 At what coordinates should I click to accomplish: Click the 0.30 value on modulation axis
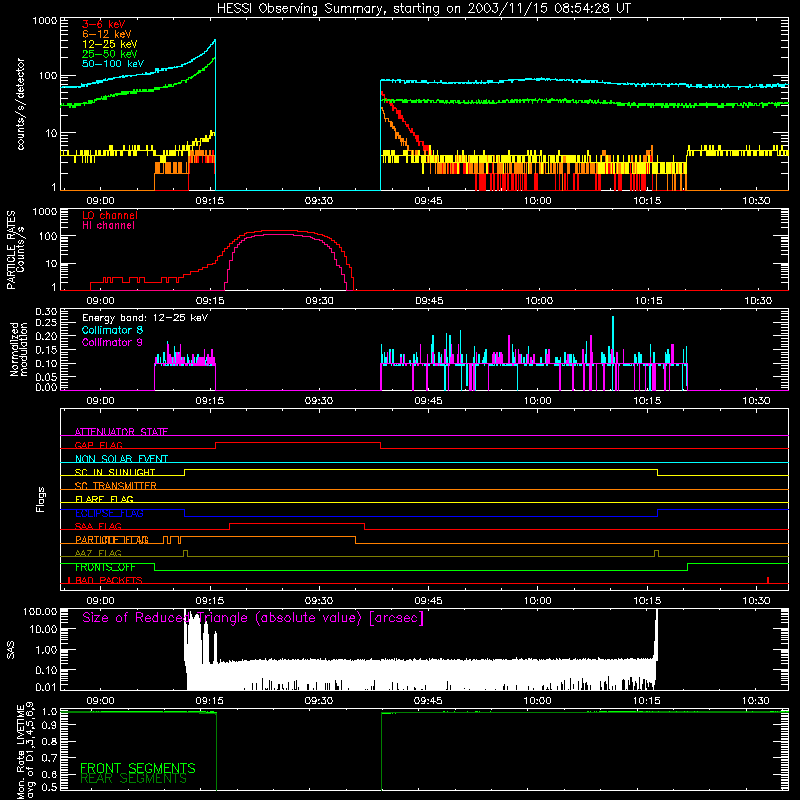46,312
